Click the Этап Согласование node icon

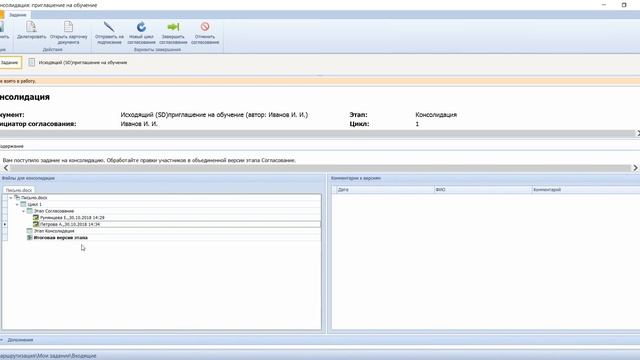pos(29,211)
